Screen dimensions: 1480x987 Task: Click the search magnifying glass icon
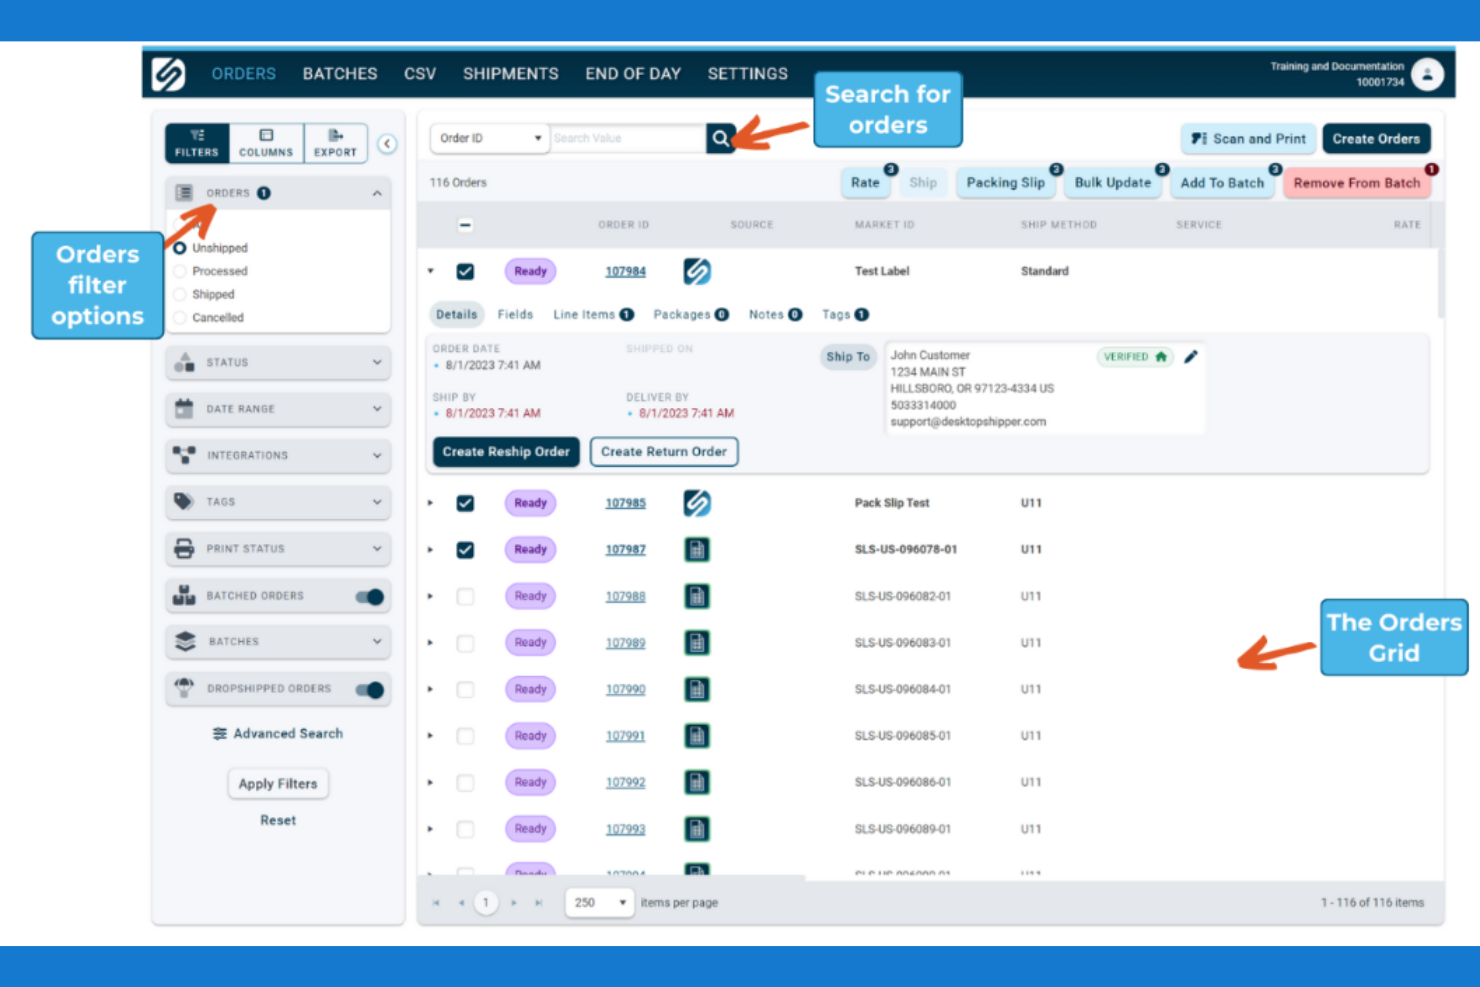[721, 138]
